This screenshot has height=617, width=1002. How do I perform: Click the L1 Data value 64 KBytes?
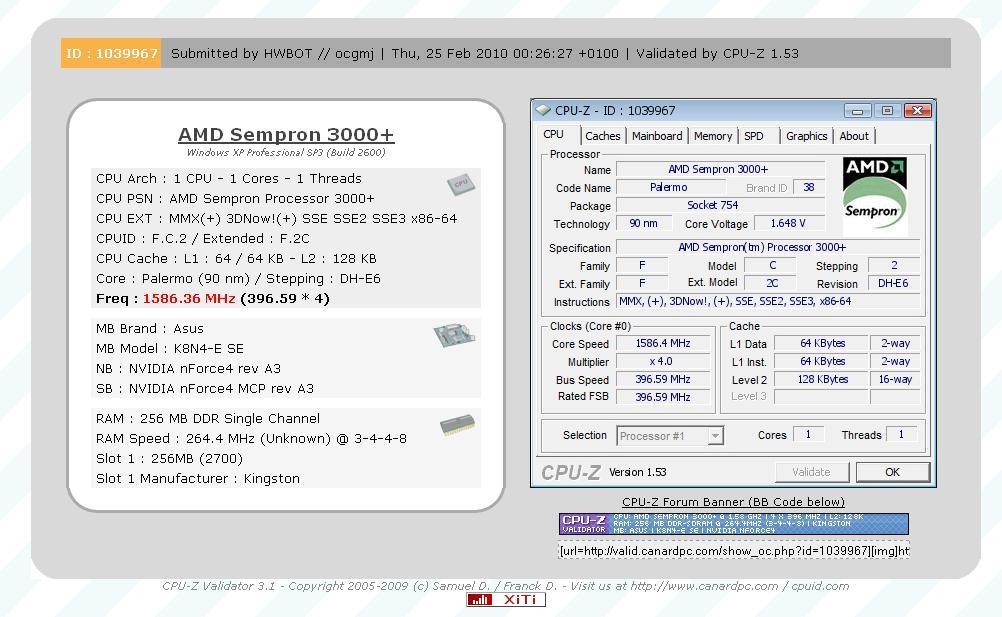coord(822,343)
